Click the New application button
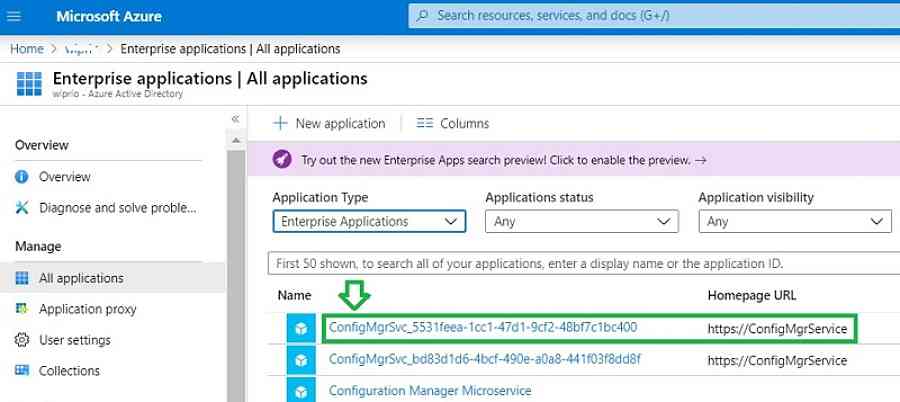Viewport: 900px width, 402px height. click(329, 123)
